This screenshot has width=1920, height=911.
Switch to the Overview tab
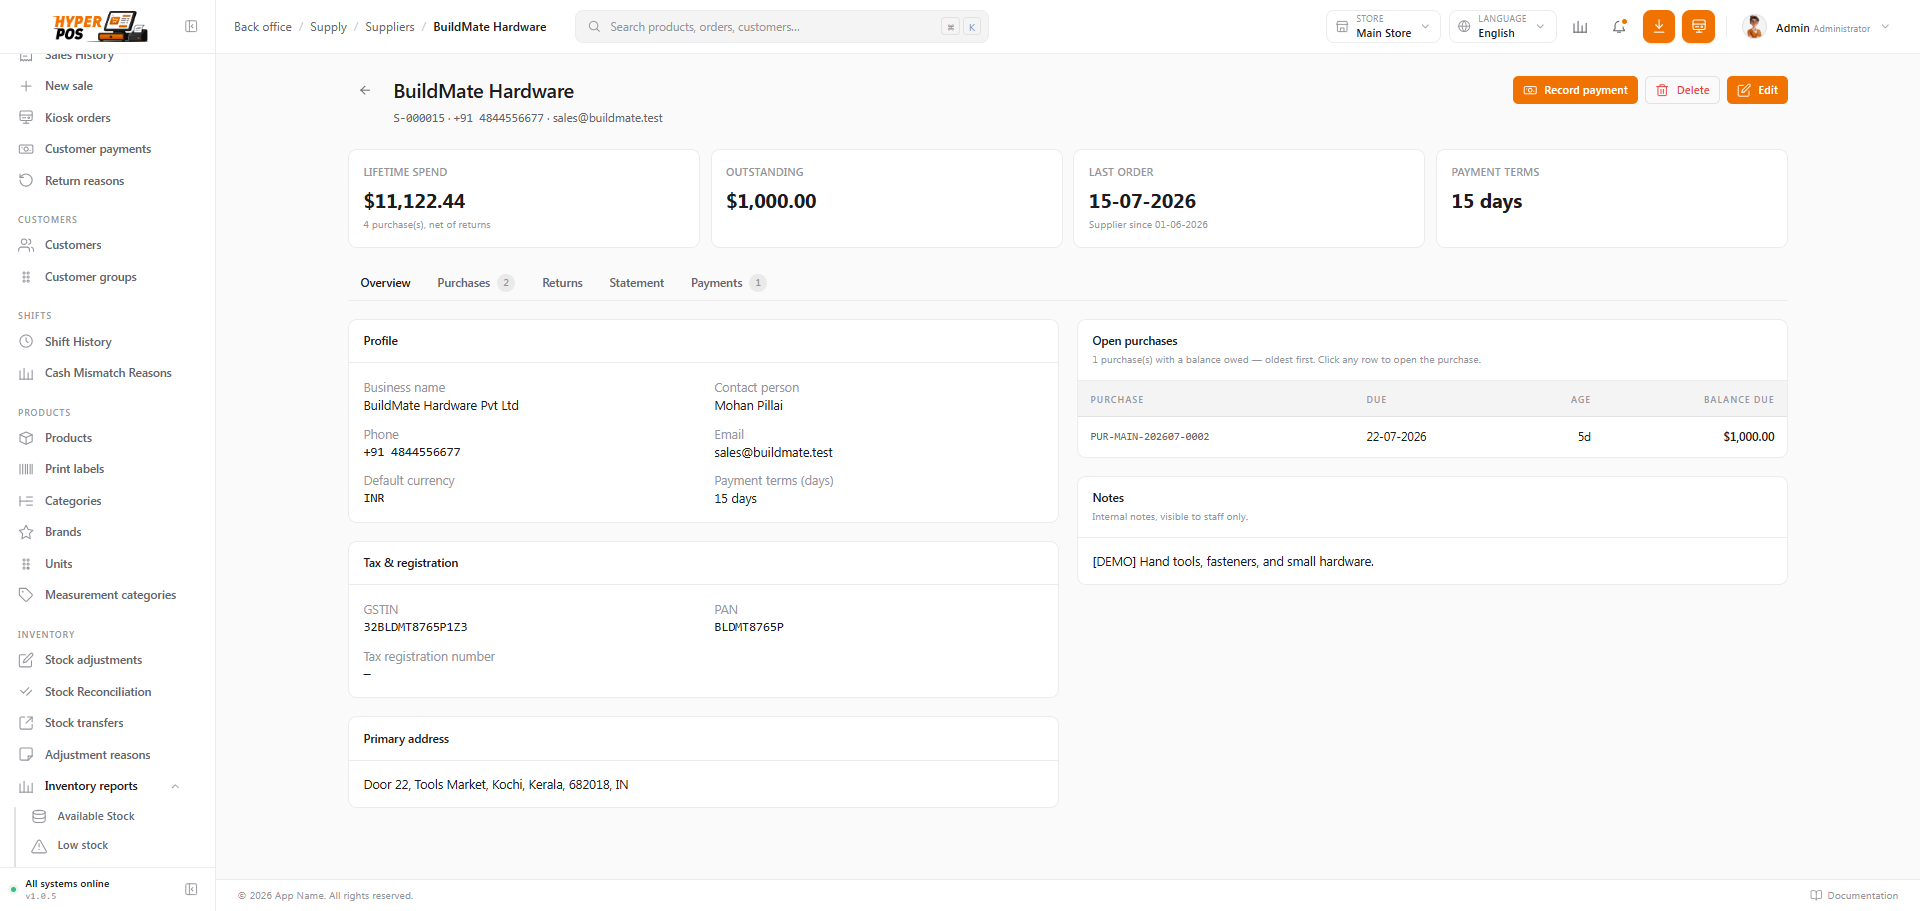point(385,283)
